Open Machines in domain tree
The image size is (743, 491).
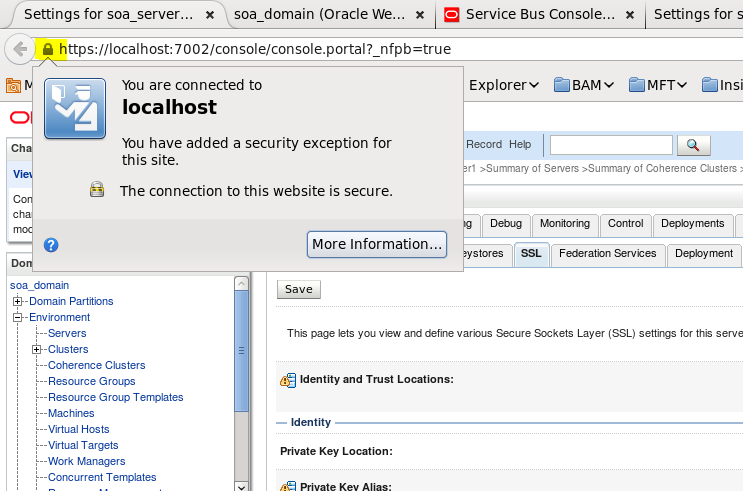coord(71,413)
